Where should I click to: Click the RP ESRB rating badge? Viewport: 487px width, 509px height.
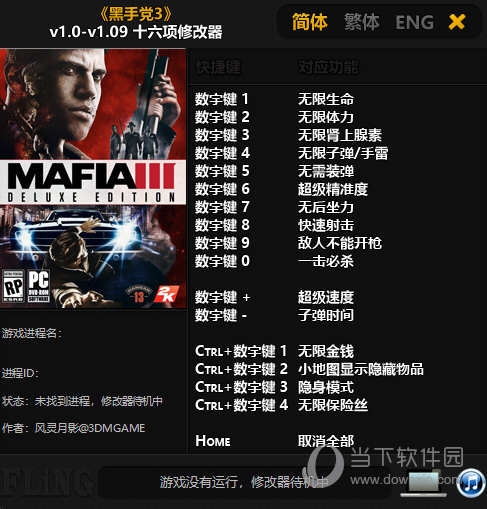pos(13,287)
